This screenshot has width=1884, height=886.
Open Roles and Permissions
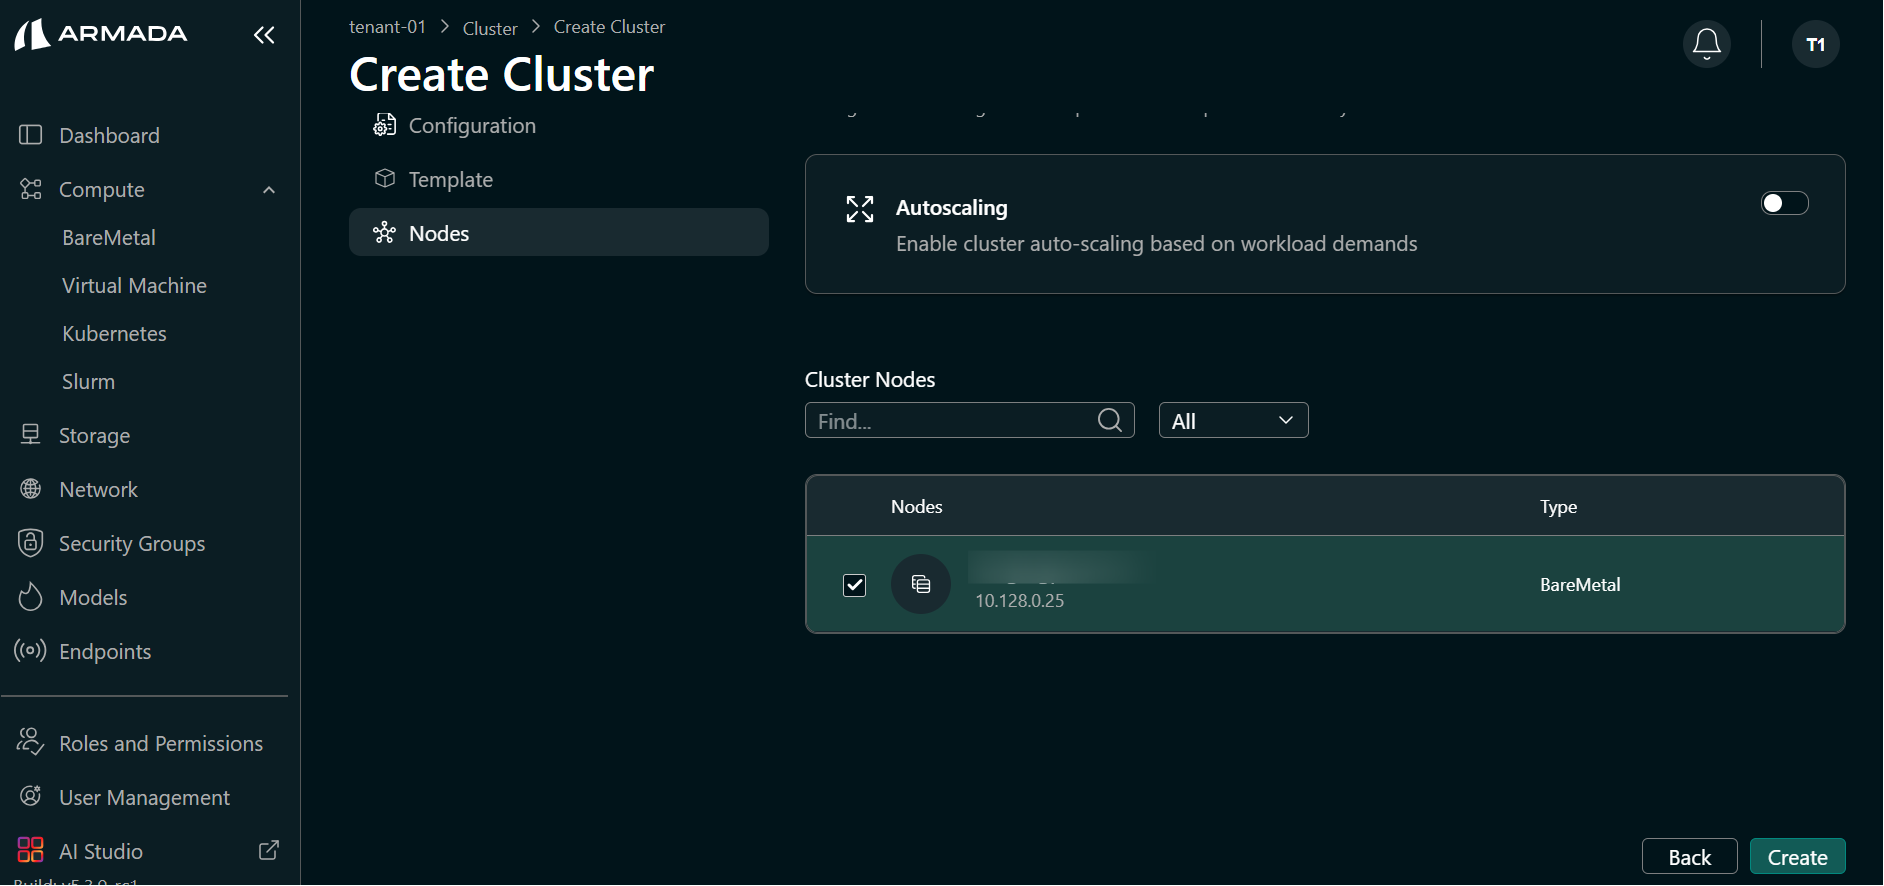pos(161,743)
